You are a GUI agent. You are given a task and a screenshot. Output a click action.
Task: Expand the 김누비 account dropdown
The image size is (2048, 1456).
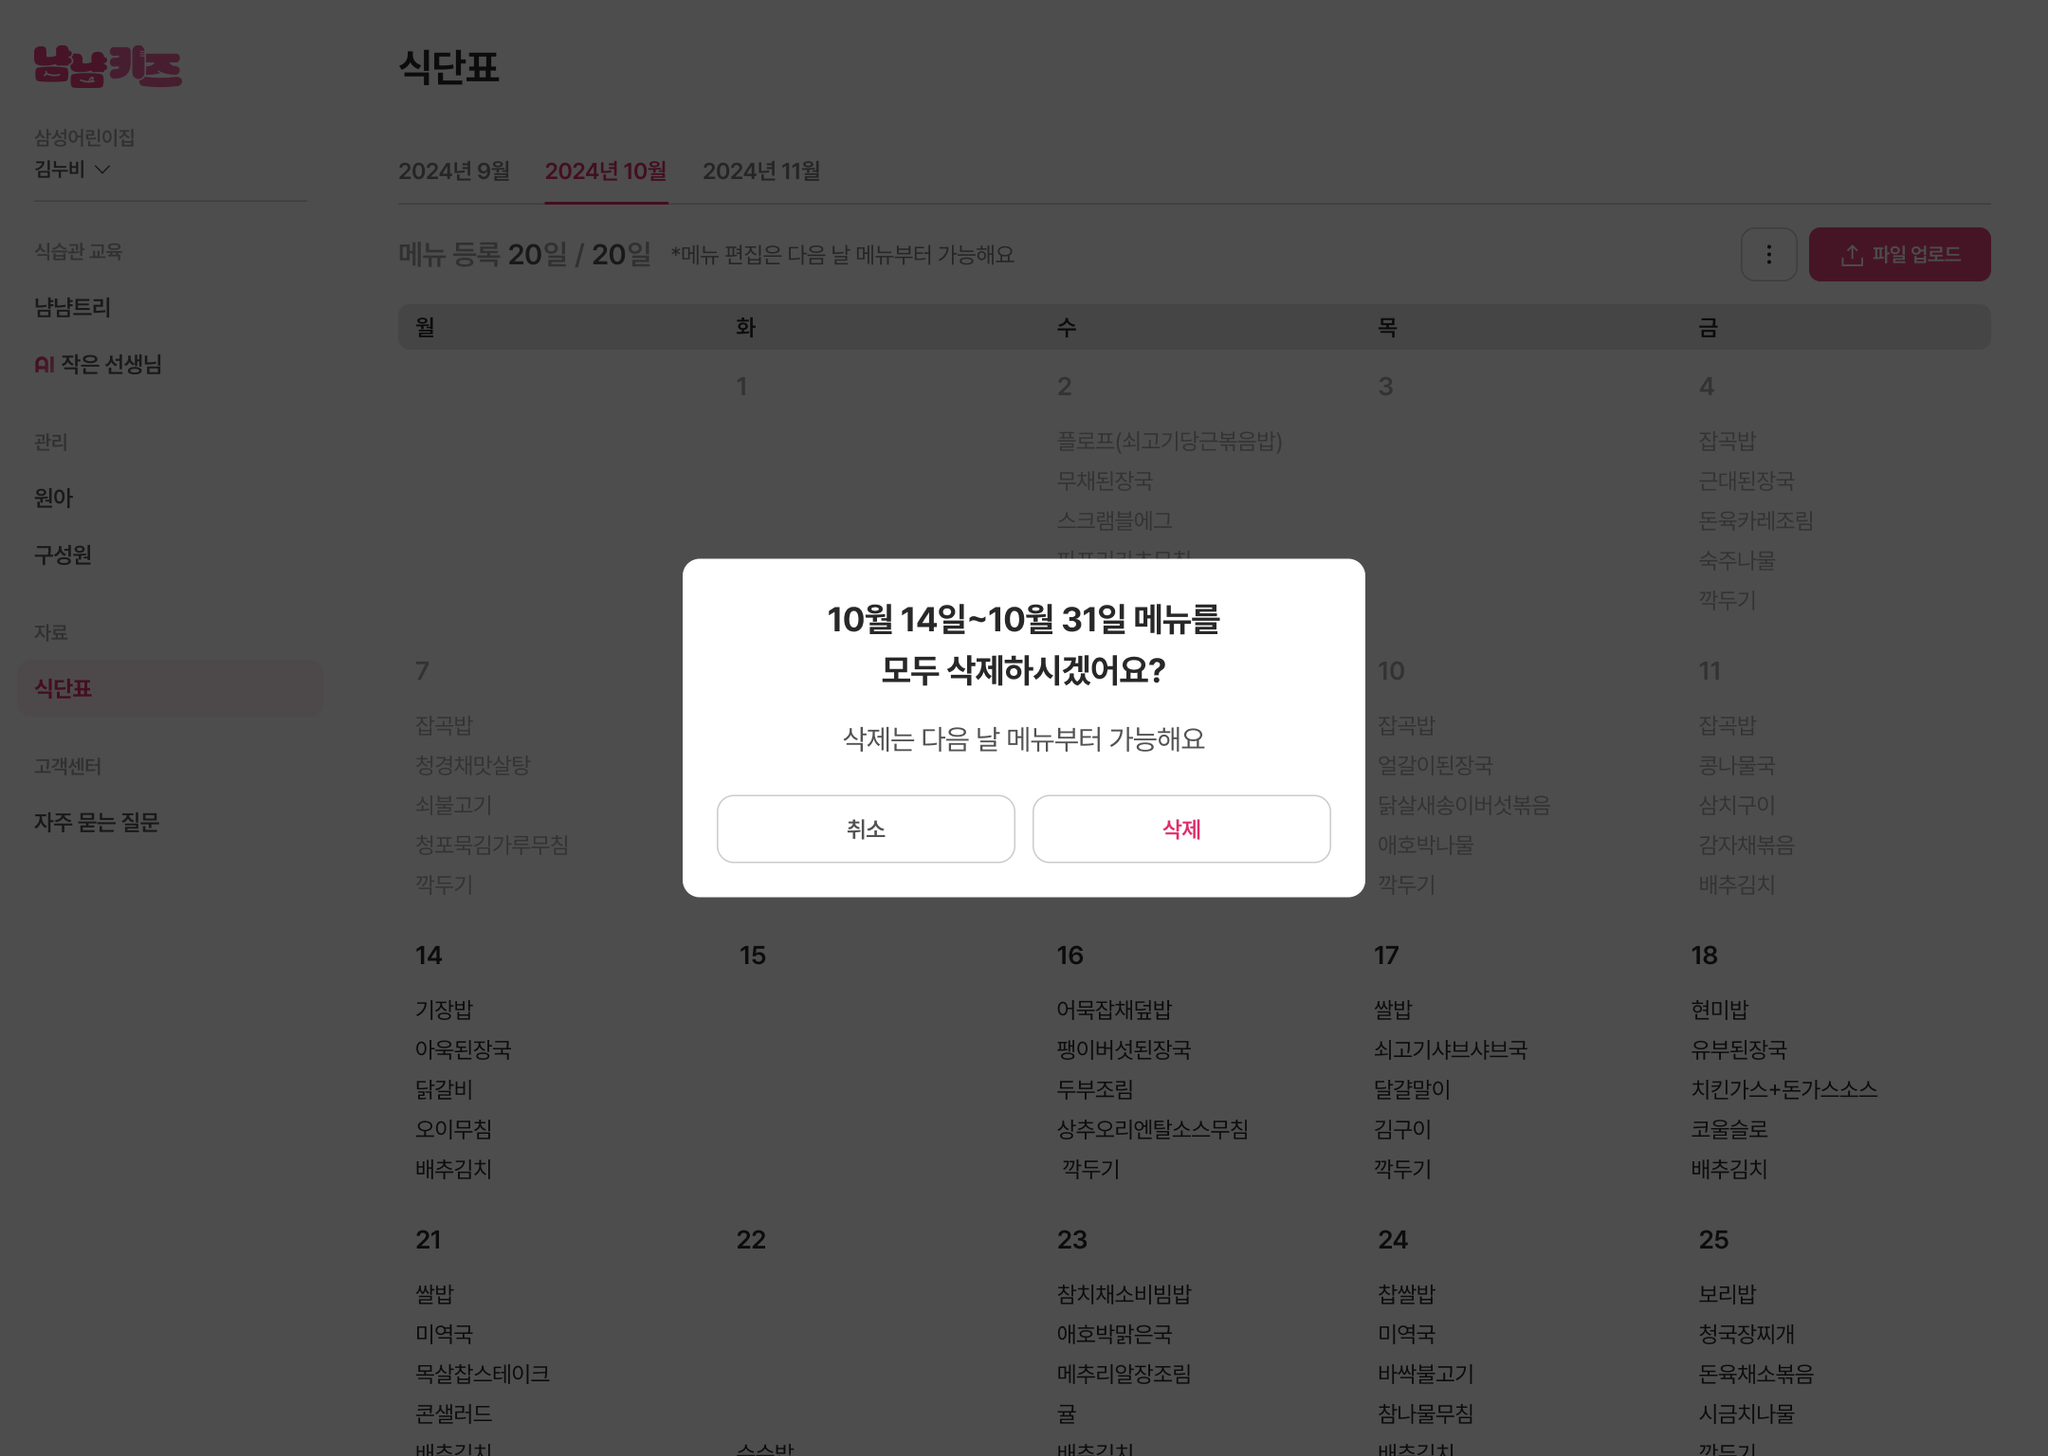click(x=72, y=169)
